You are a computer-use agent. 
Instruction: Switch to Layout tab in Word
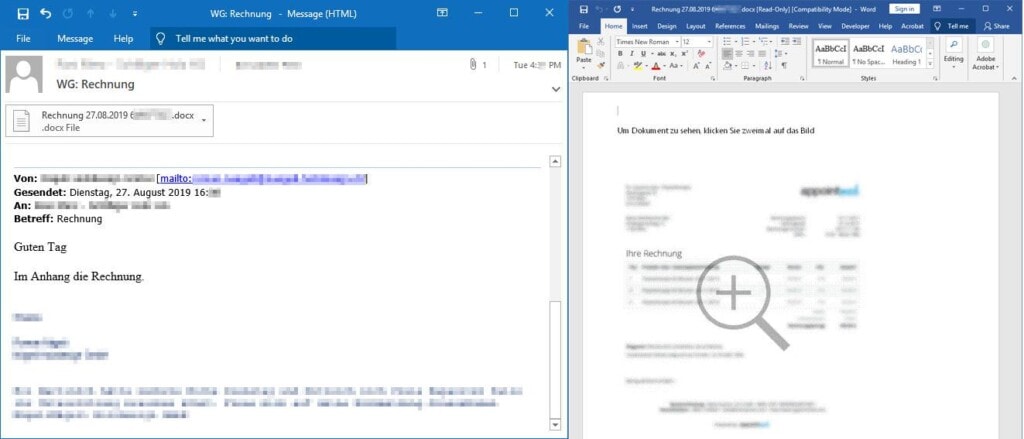coord(696,26)
